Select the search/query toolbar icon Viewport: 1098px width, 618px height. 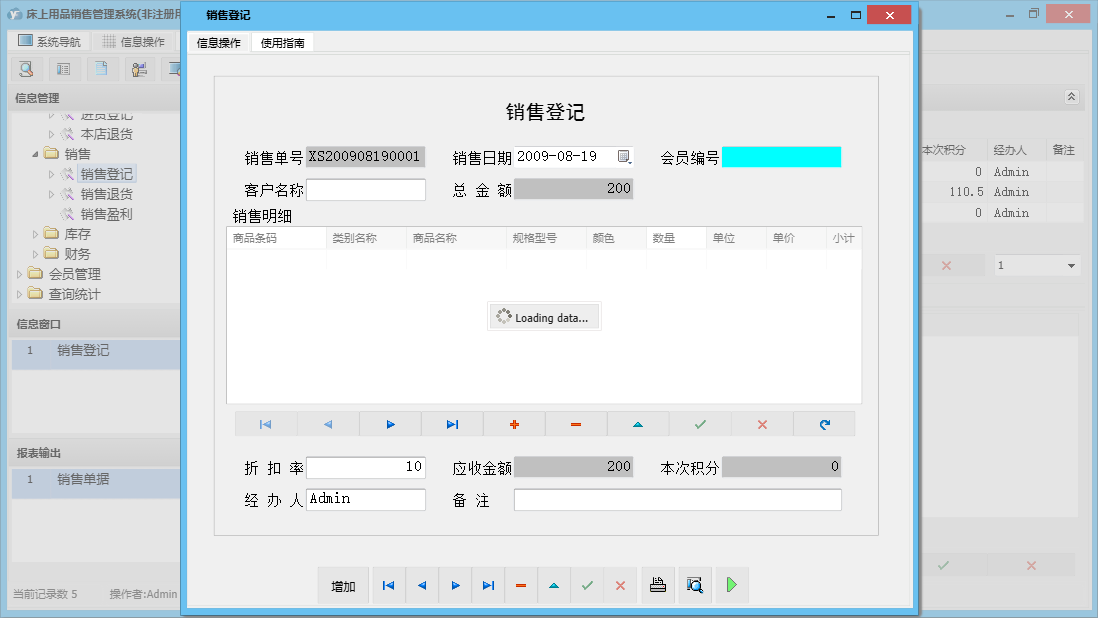(27, 69)
